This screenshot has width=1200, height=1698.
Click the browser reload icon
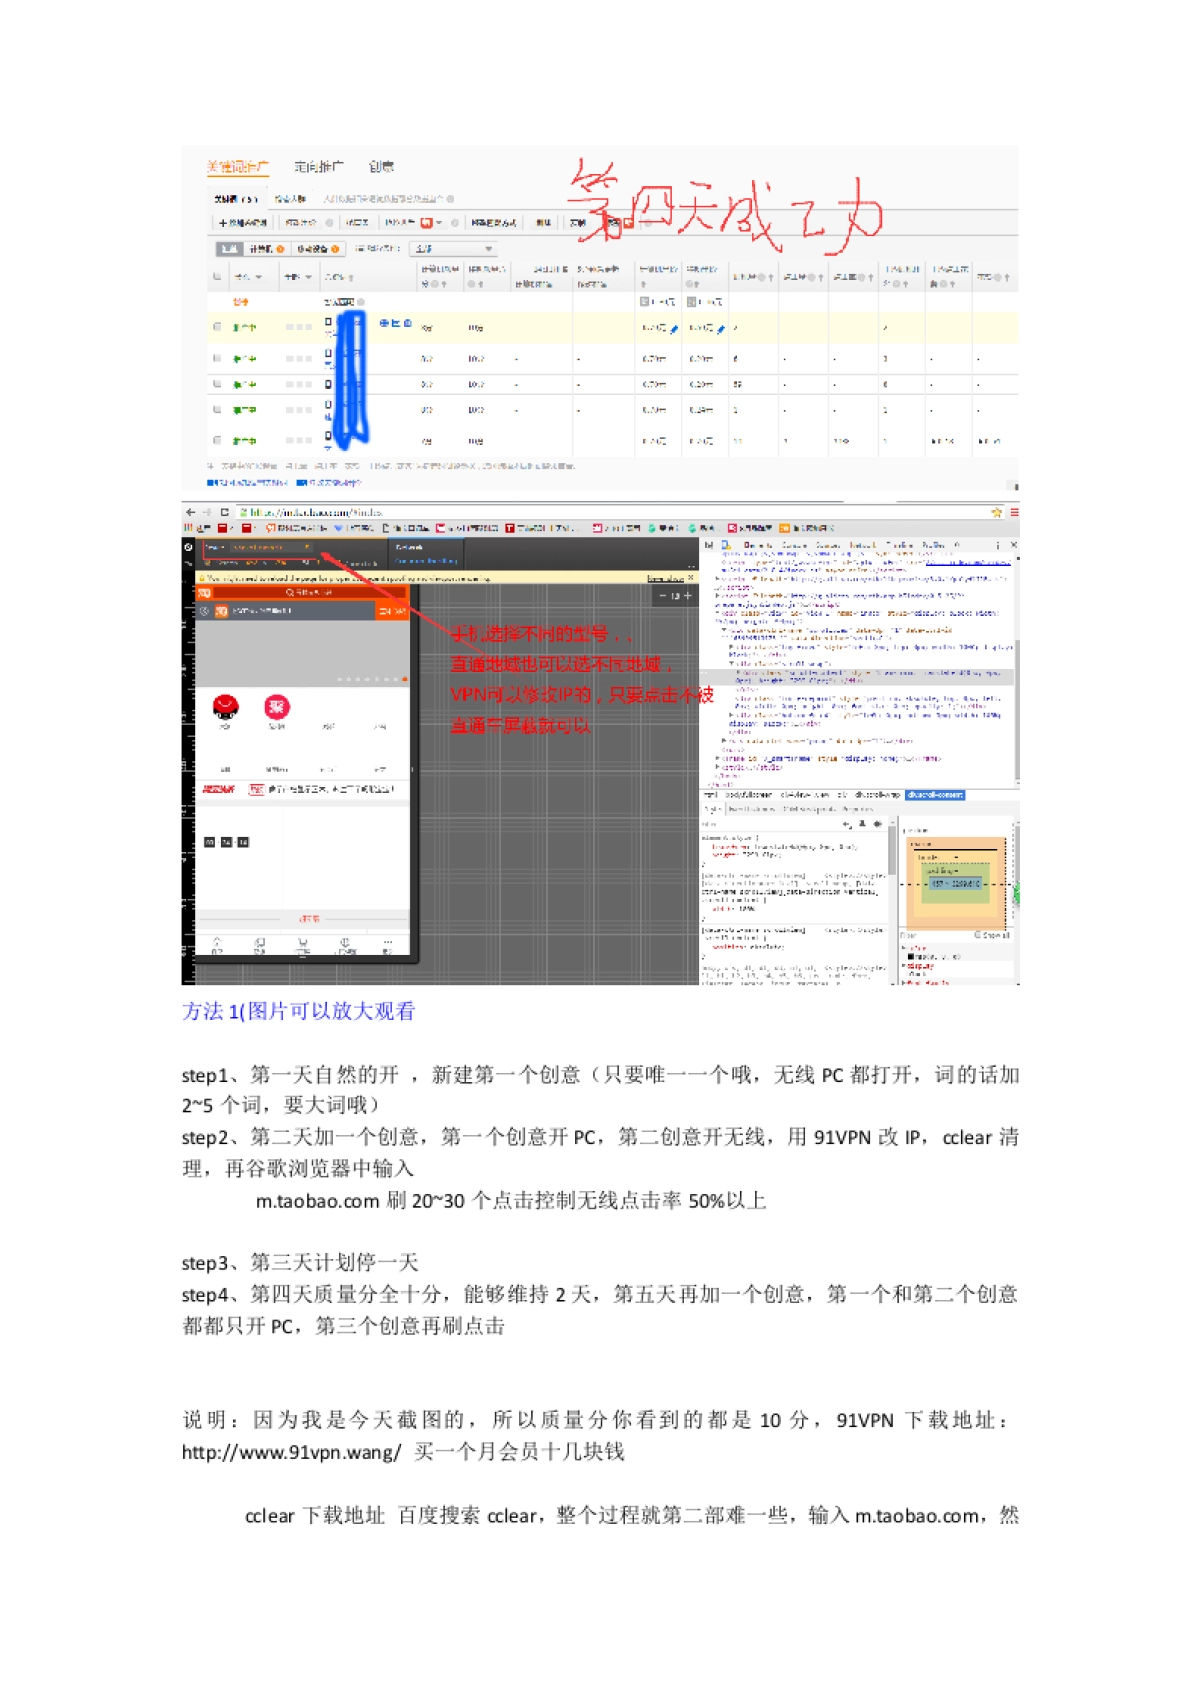pyautogui.click(x=225, y=512)
